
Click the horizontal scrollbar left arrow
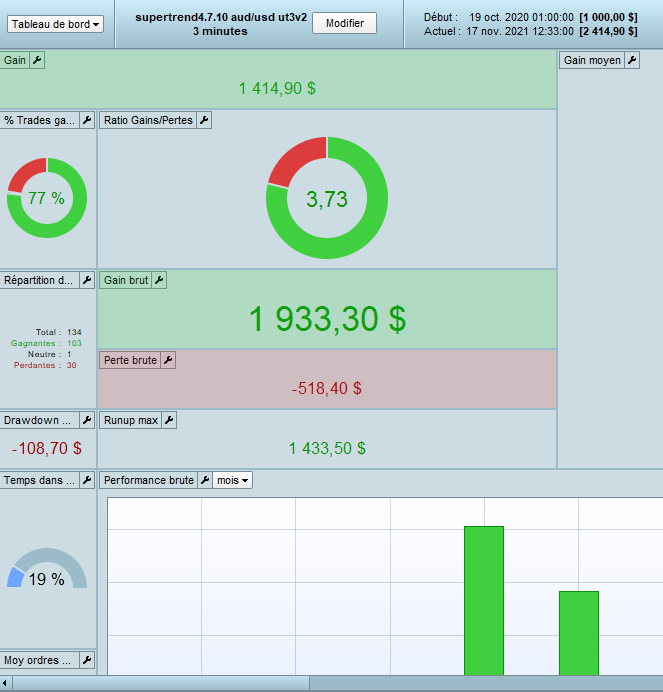pos(5,683)
